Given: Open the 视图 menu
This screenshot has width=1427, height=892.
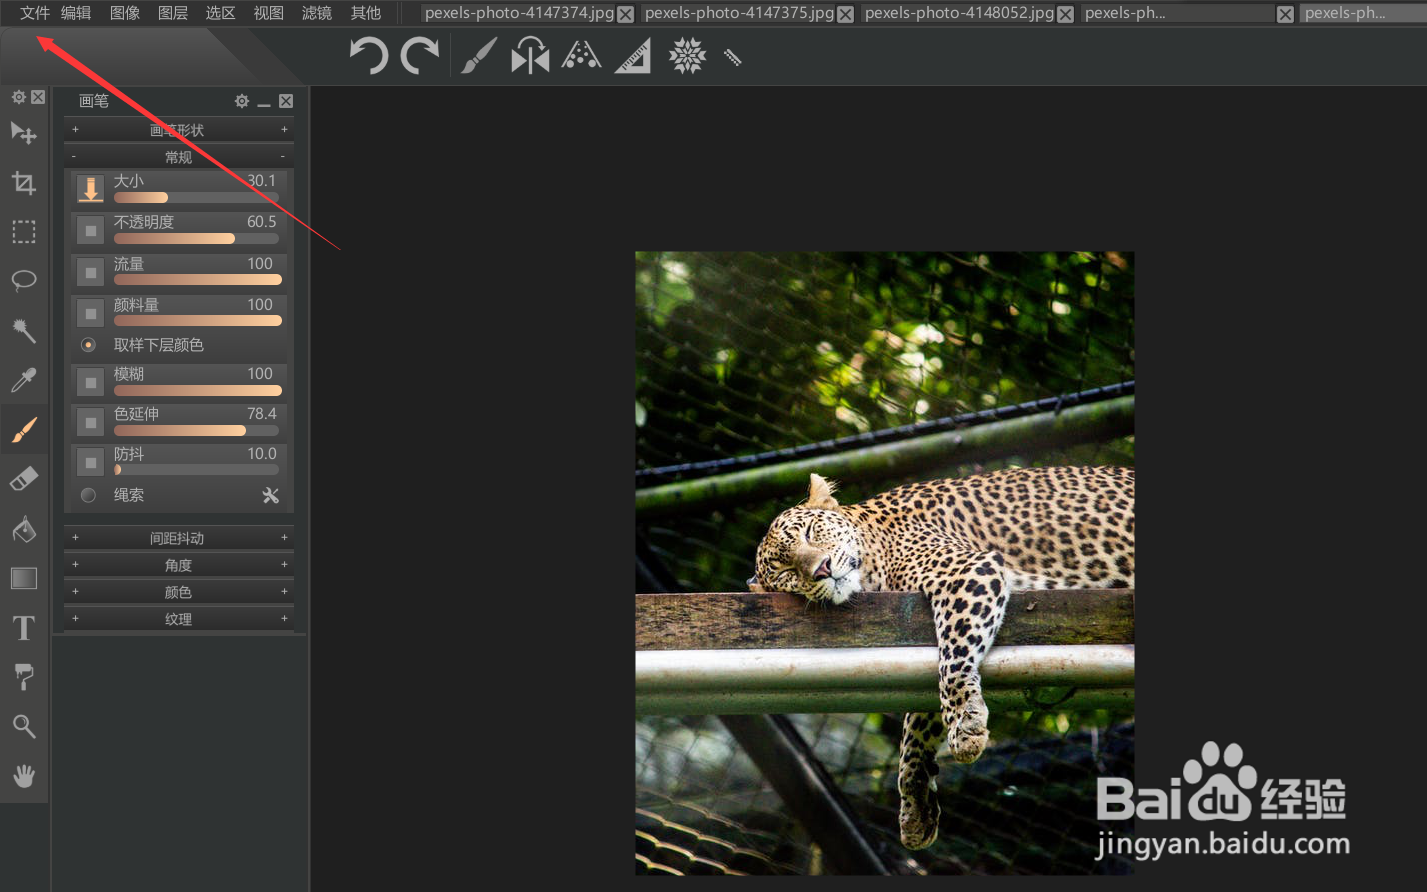Looking at the screenshot, I should tap(269, 13).
